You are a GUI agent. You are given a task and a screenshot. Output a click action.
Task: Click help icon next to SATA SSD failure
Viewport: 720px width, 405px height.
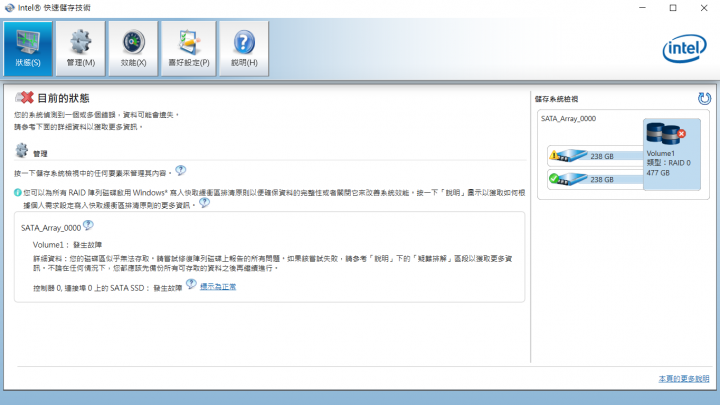click(191, 285)
